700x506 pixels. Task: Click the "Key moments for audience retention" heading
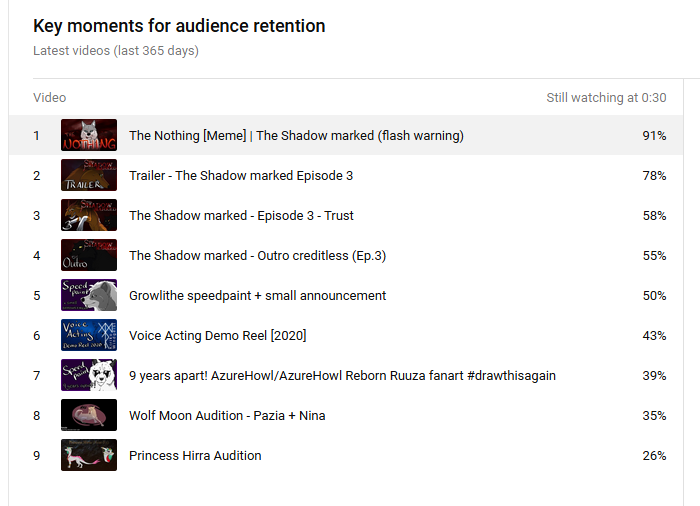(x=179, y=27)
